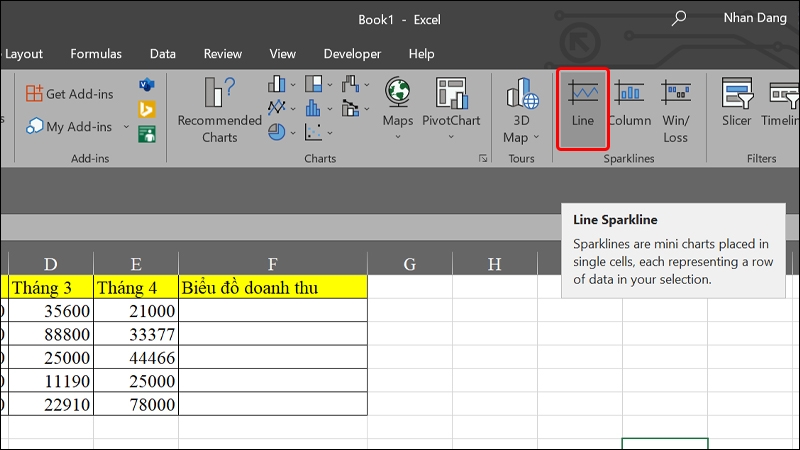Select cell containing 88800

(51, 334)
